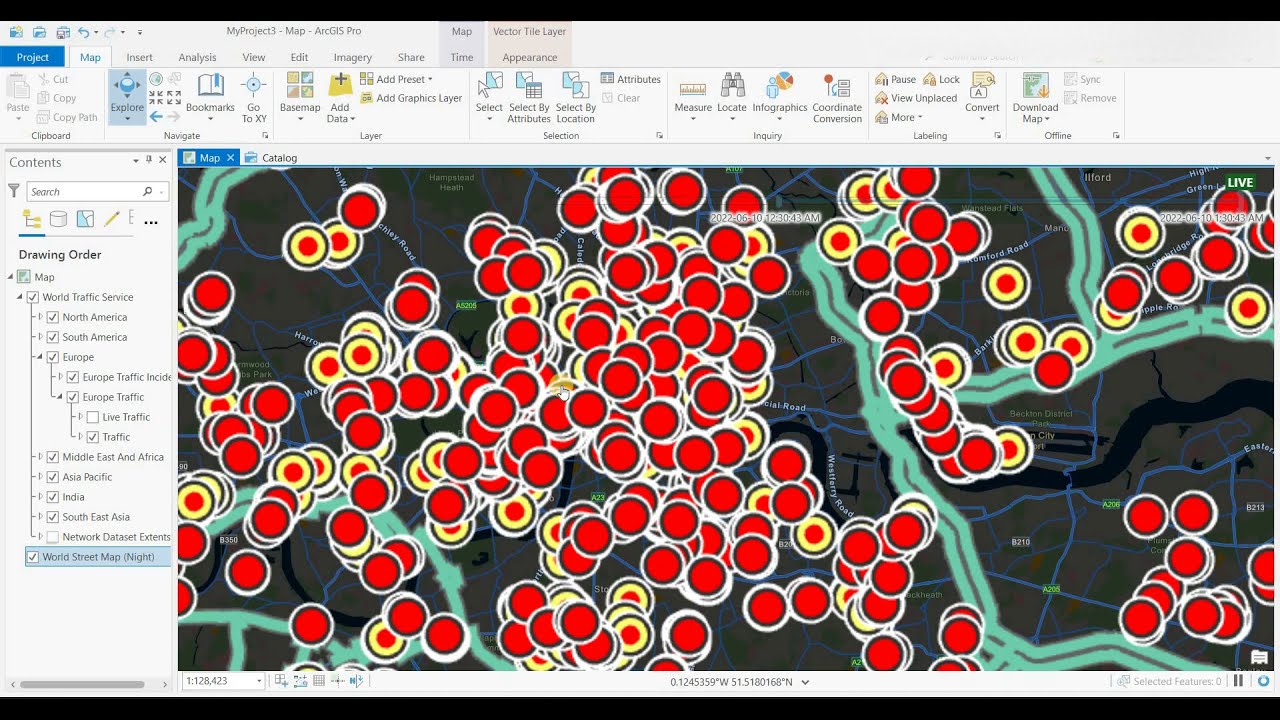List layers by selection
This screenshot has height=720, width=1280.
pos(85,220)
